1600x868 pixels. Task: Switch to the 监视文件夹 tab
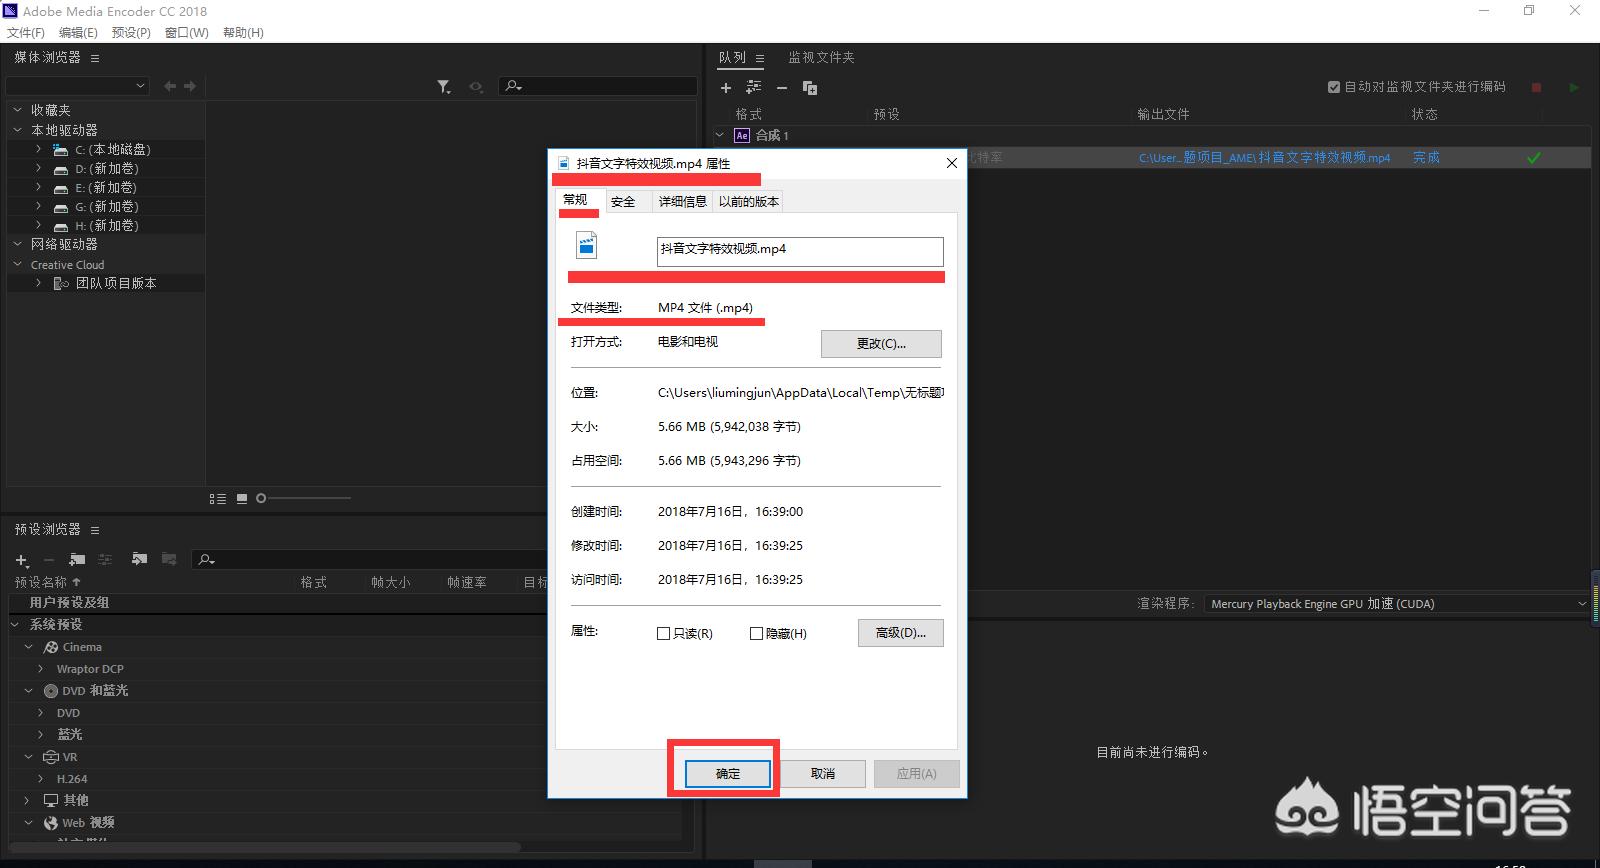click(x=821, y=58)
